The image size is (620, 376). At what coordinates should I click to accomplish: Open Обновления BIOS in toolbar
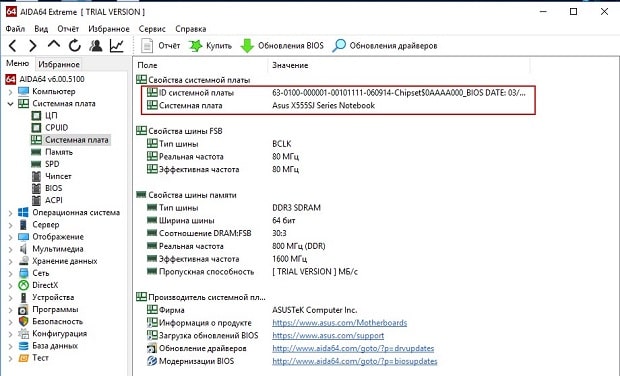282,46
